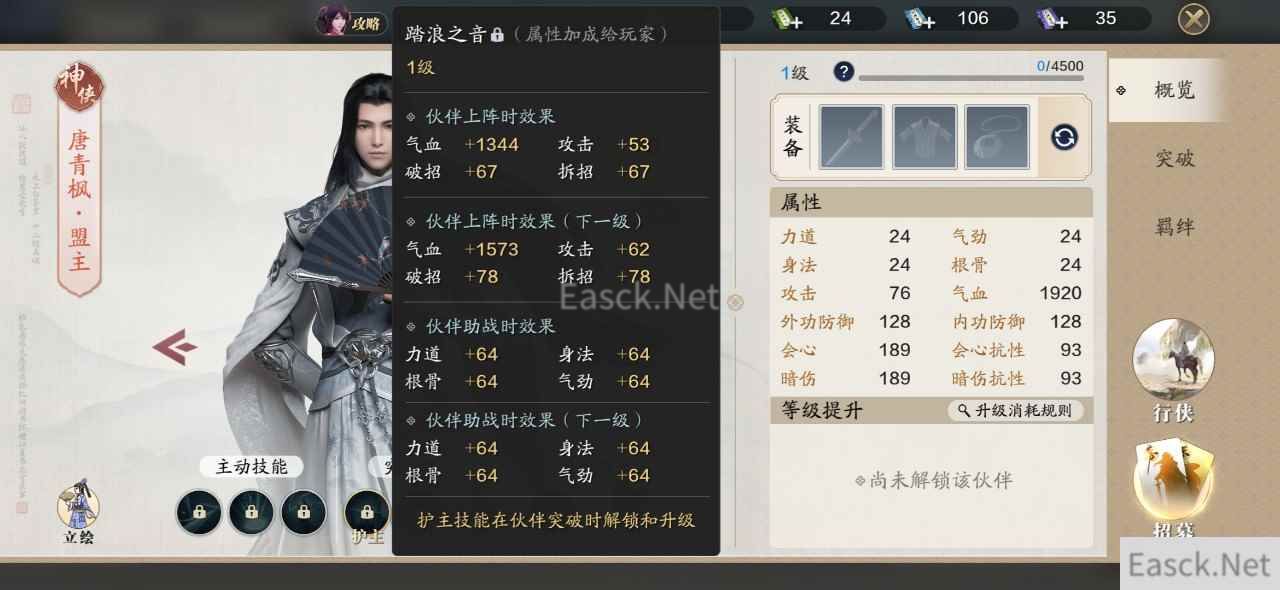Click the third locked active skill slot
The image size is (1280, 590).
point(304,513)
